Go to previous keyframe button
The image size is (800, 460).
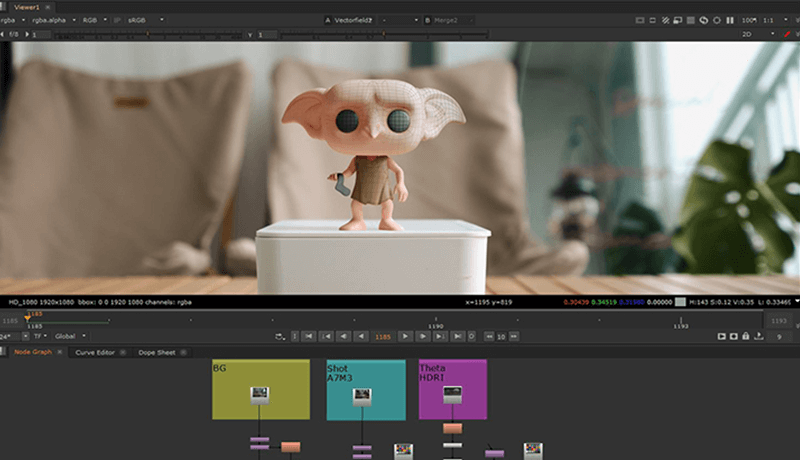326,337
